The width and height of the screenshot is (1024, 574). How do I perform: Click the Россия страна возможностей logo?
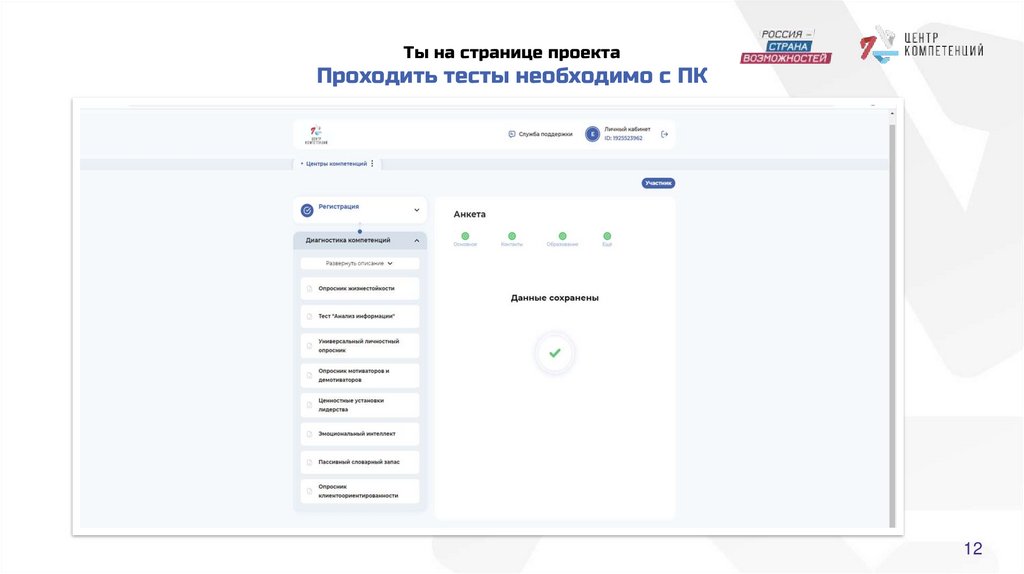pos(786,46)
